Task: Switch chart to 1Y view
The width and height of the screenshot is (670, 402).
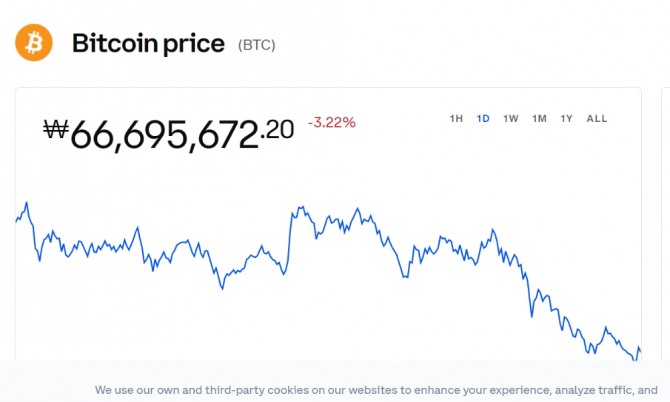Action: point(567,119)
